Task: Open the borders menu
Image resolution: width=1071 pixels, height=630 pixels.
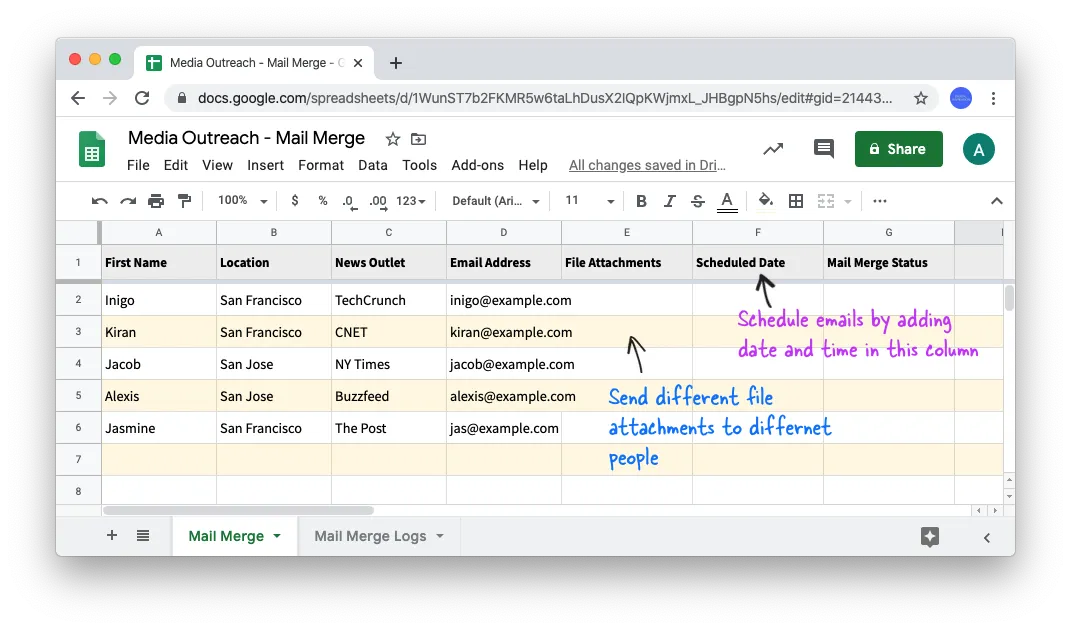Action: coord(796,200)
